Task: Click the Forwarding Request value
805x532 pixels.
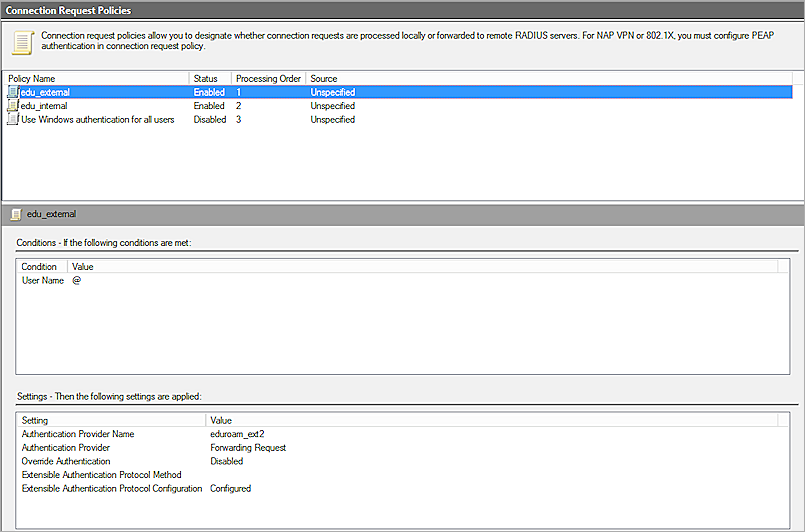Action: click(x=248, y=448)
